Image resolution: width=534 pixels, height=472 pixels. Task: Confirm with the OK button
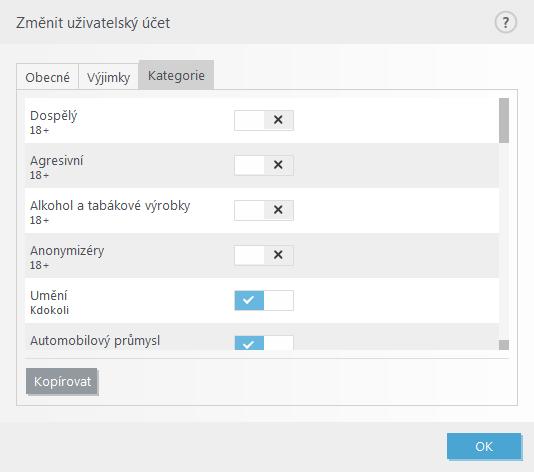484,446
